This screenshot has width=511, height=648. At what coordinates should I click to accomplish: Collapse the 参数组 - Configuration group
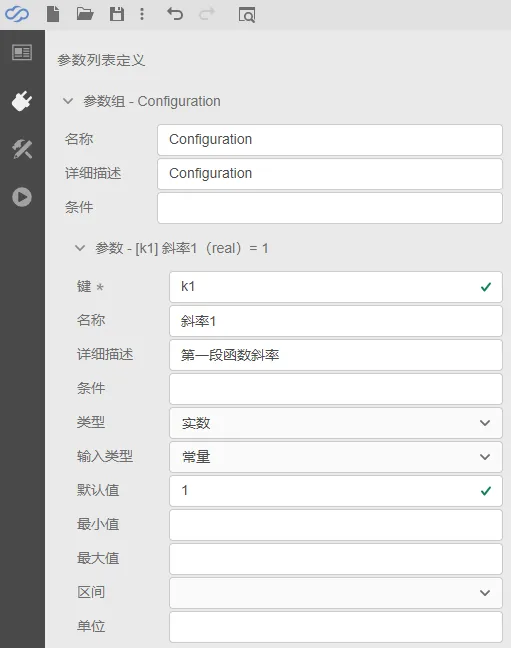coord(68,101)
